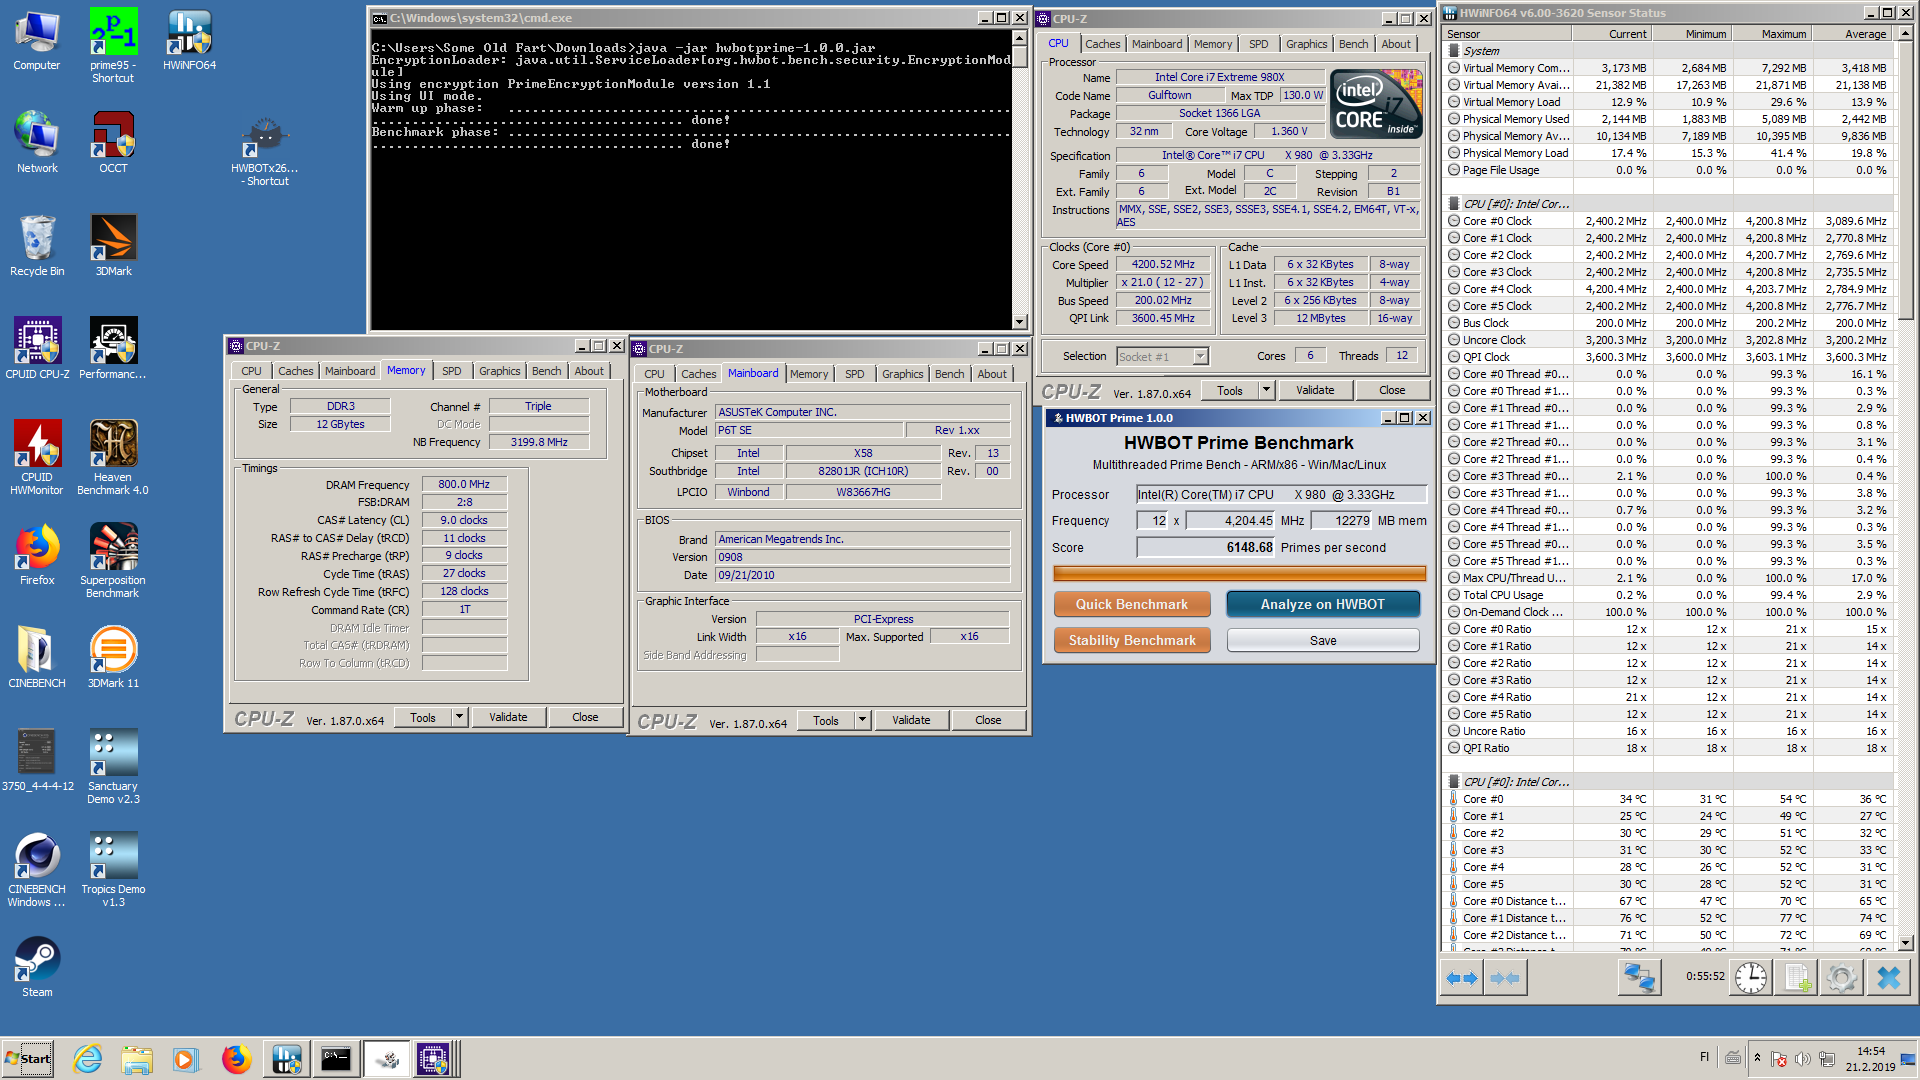Switch to CPU tab in CPU-Z Mainboard window
This screenshot has height=1080, width=1920.
(654, 374)
